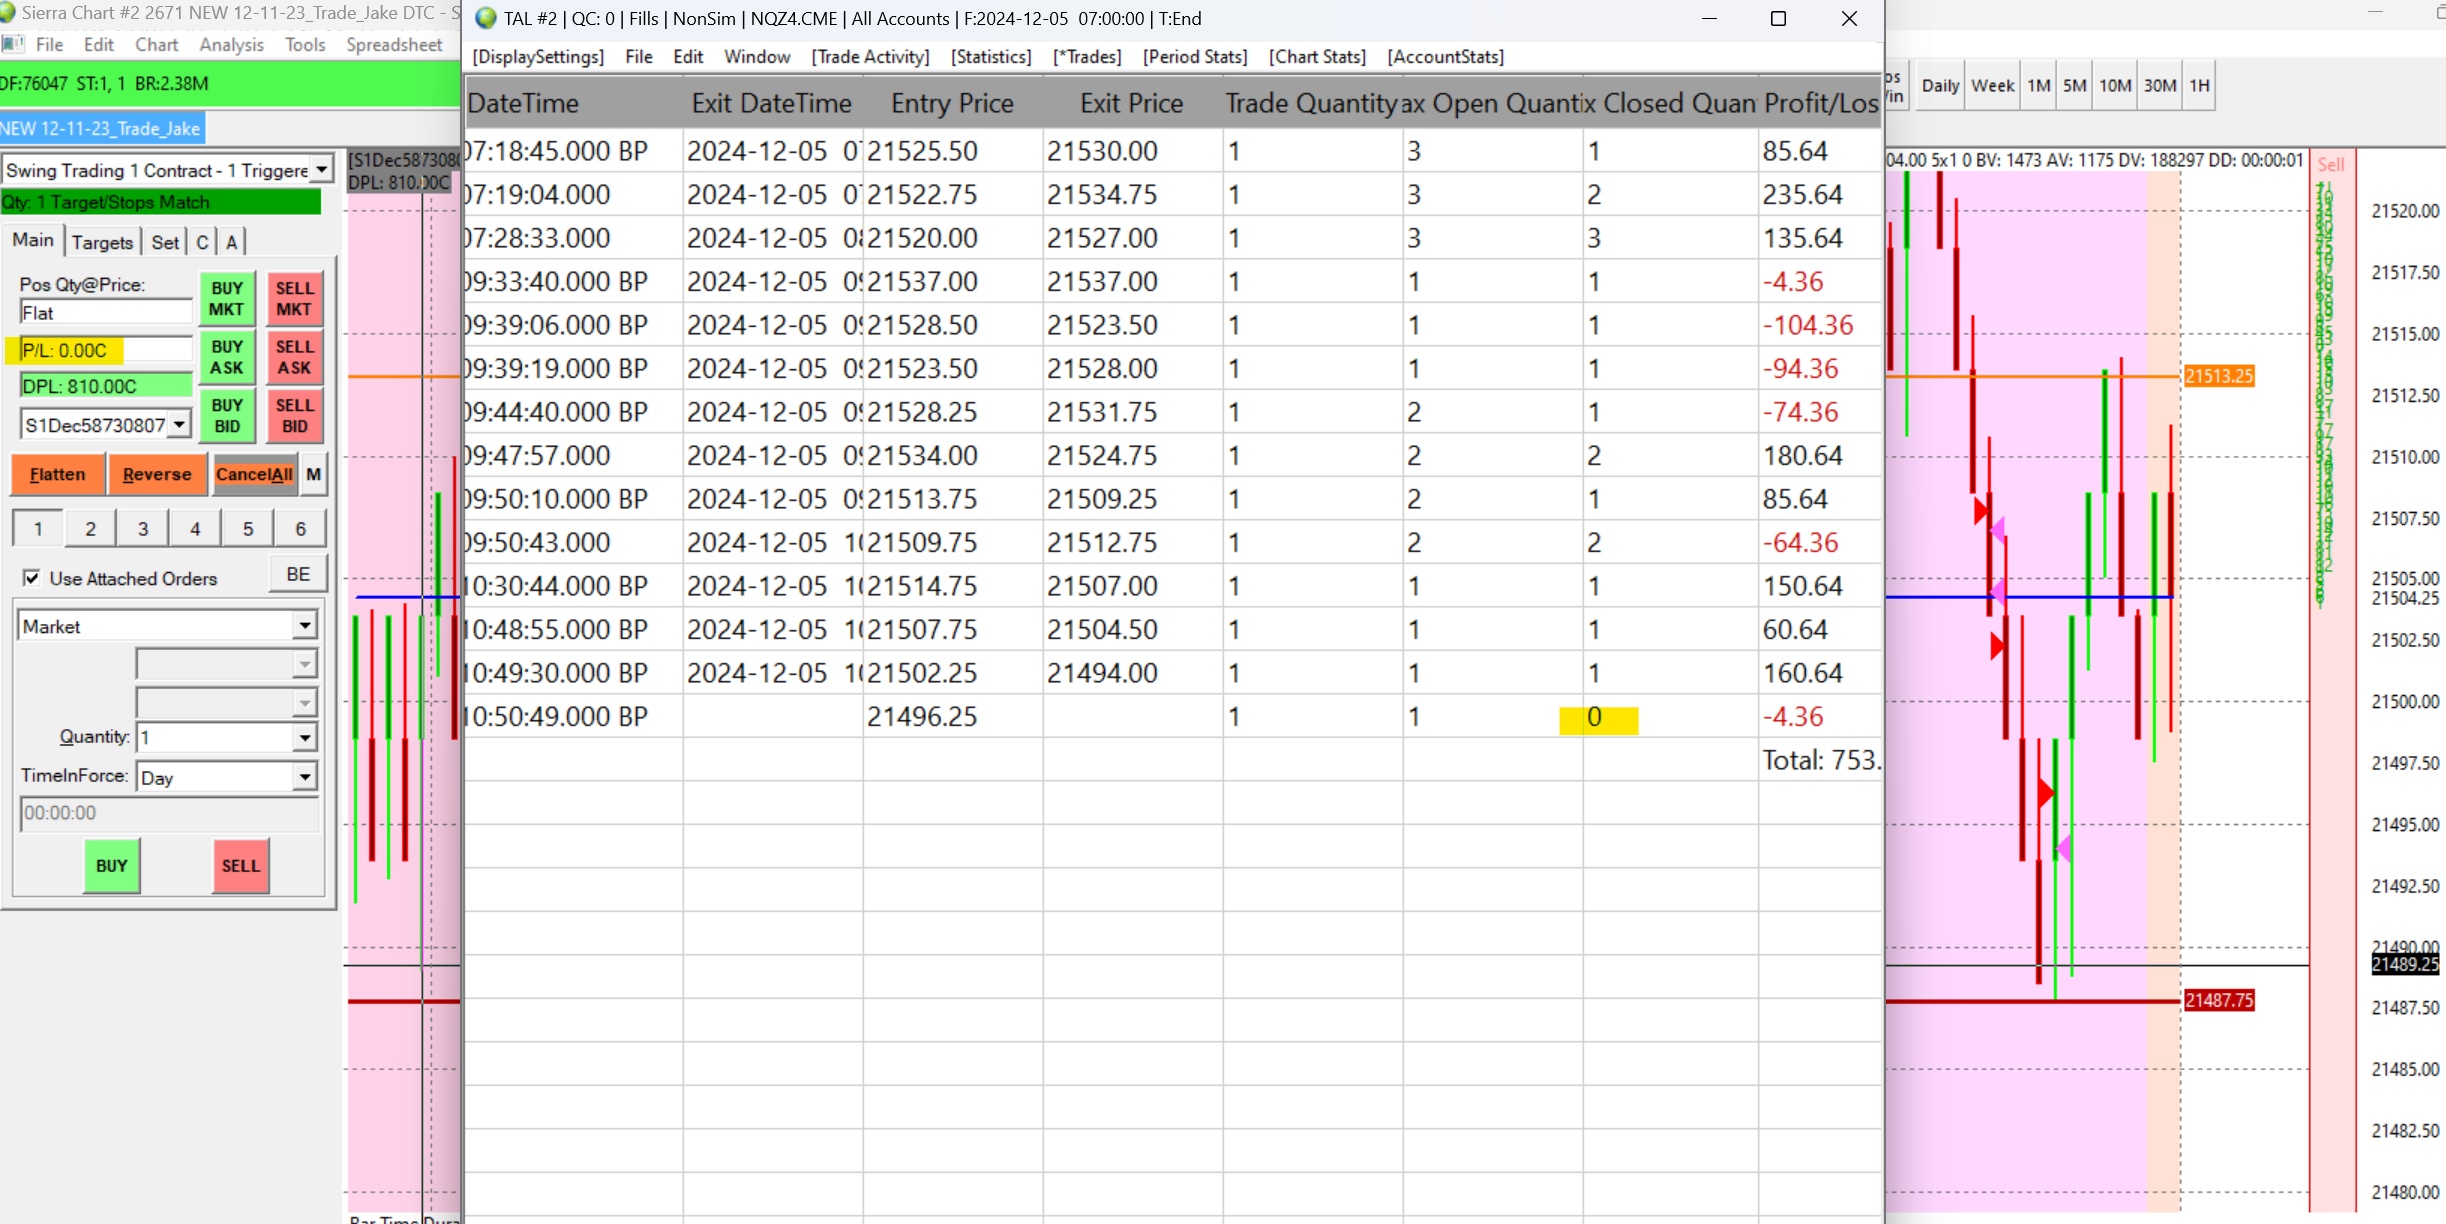Expand the TimeInForce Day dropdown
The image size is (2446, 1224).
tap(304, 777)
